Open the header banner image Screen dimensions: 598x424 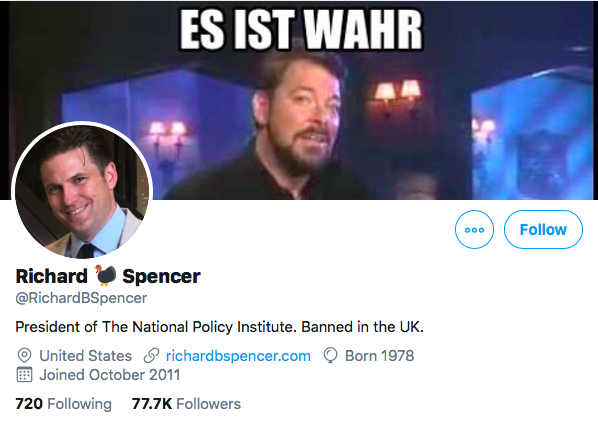tap(299, 100)
